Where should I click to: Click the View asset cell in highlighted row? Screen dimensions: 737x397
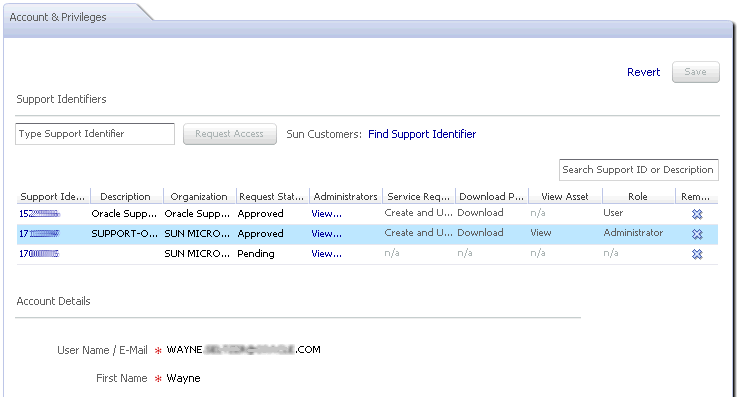[x=541, y=233]
